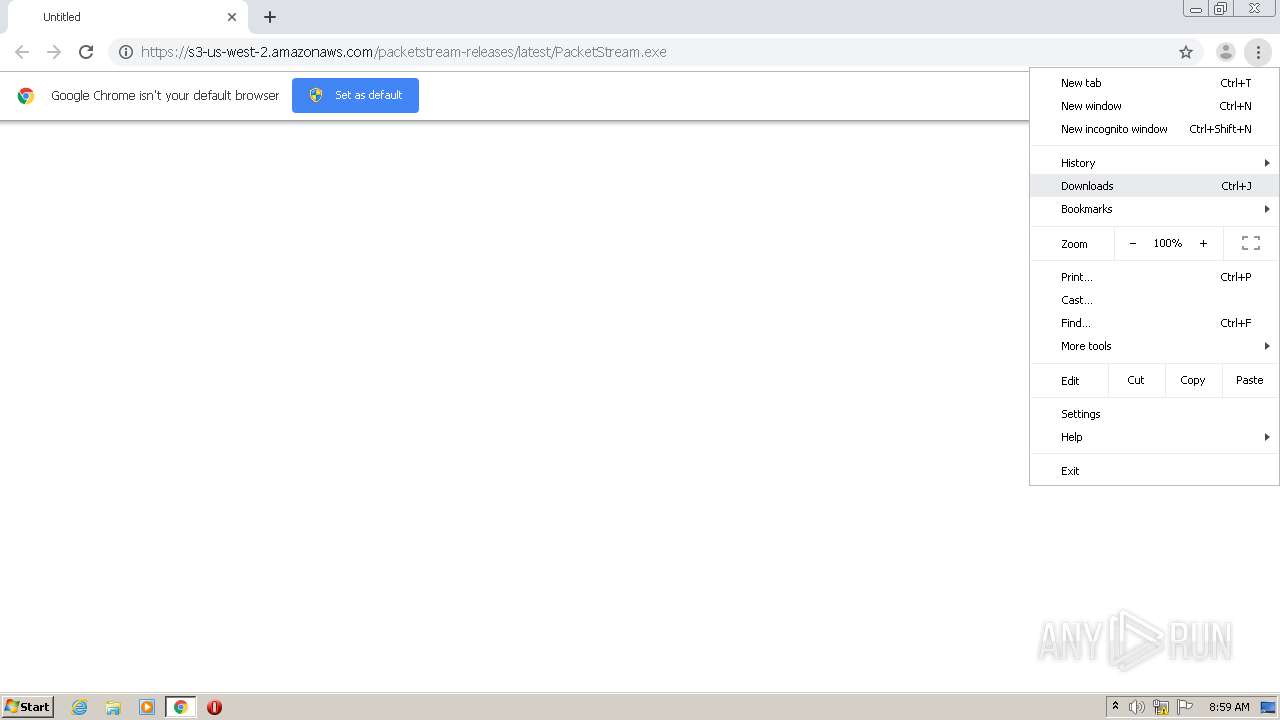Open the volume speaker tray icon

1137,707
